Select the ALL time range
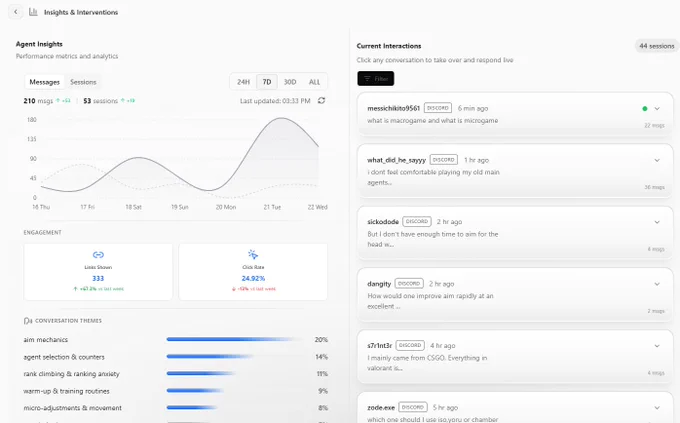 pyautogui.click(x=314, y=82)
